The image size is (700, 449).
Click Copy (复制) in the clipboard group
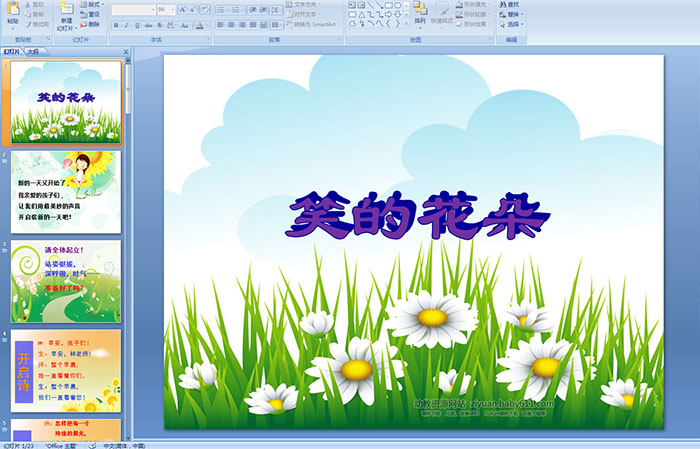point(35,14)
